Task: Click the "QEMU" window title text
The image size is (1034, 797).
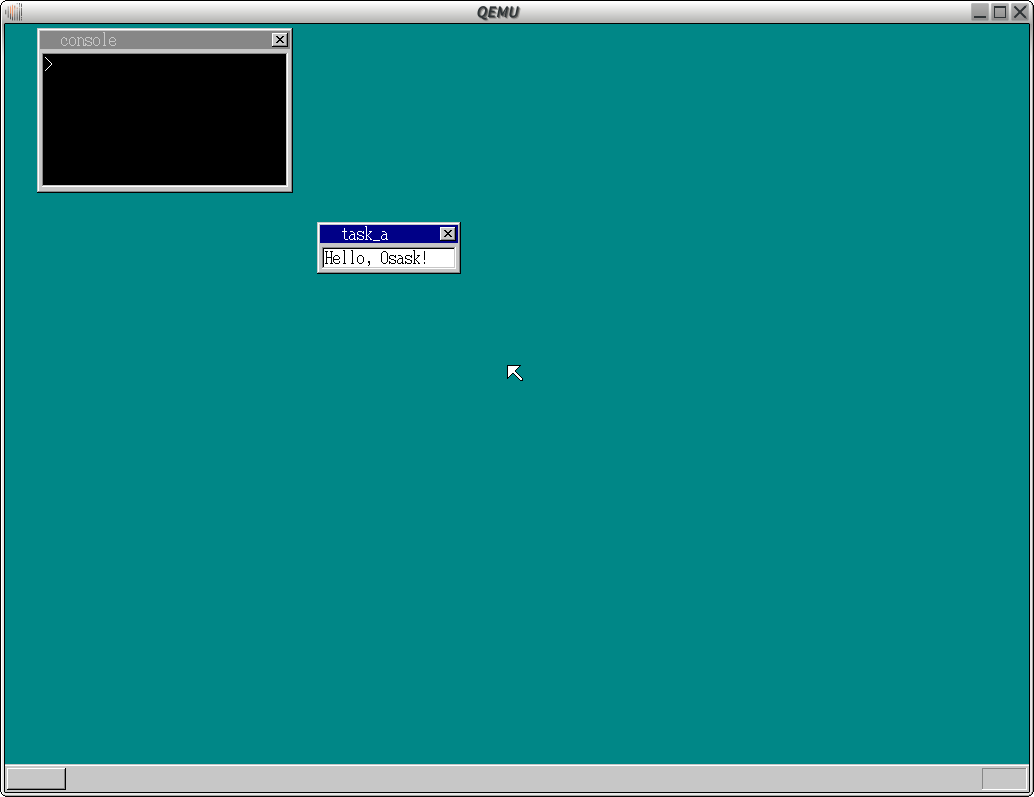Action: coord(498,13)
